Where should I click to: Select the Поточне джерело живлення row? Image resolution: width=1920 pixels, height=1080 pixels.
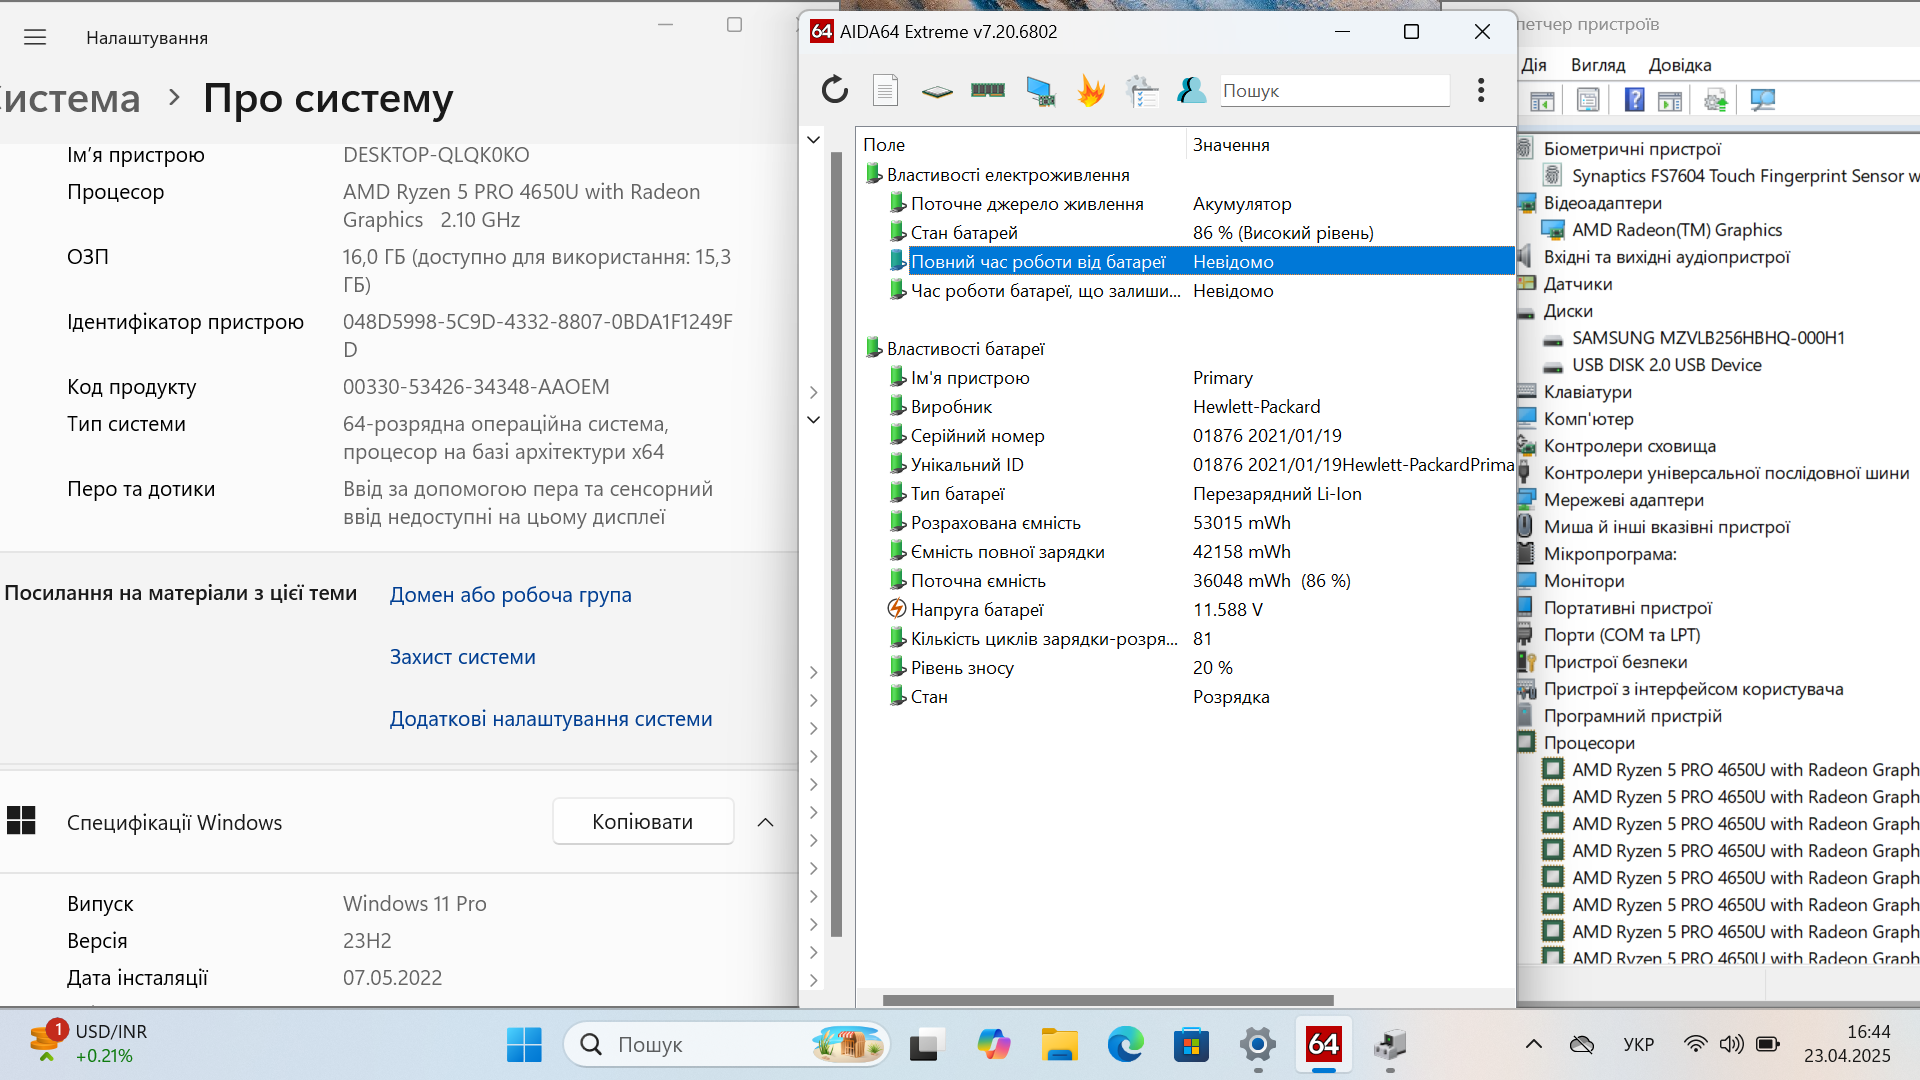pos(1200,204)
